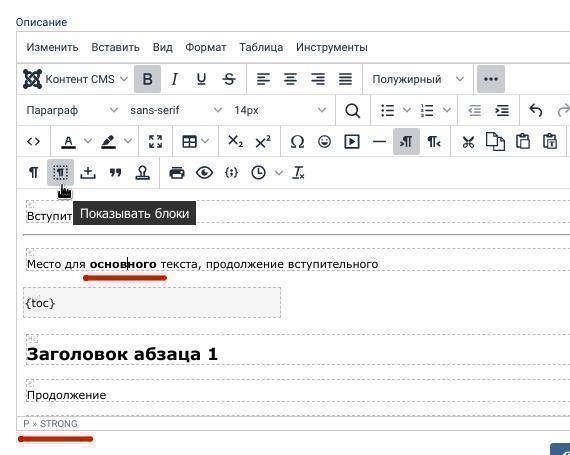The width and height of the screenshot is (570, 455).
Task: Paste as plain text
Action: tap(550, 141)
